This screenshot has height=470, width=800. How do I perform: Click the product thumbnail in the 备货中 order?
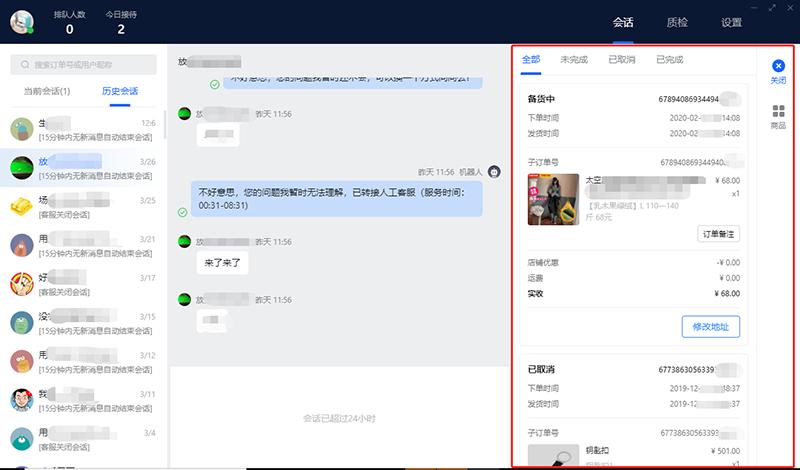(x=553, y=199)
